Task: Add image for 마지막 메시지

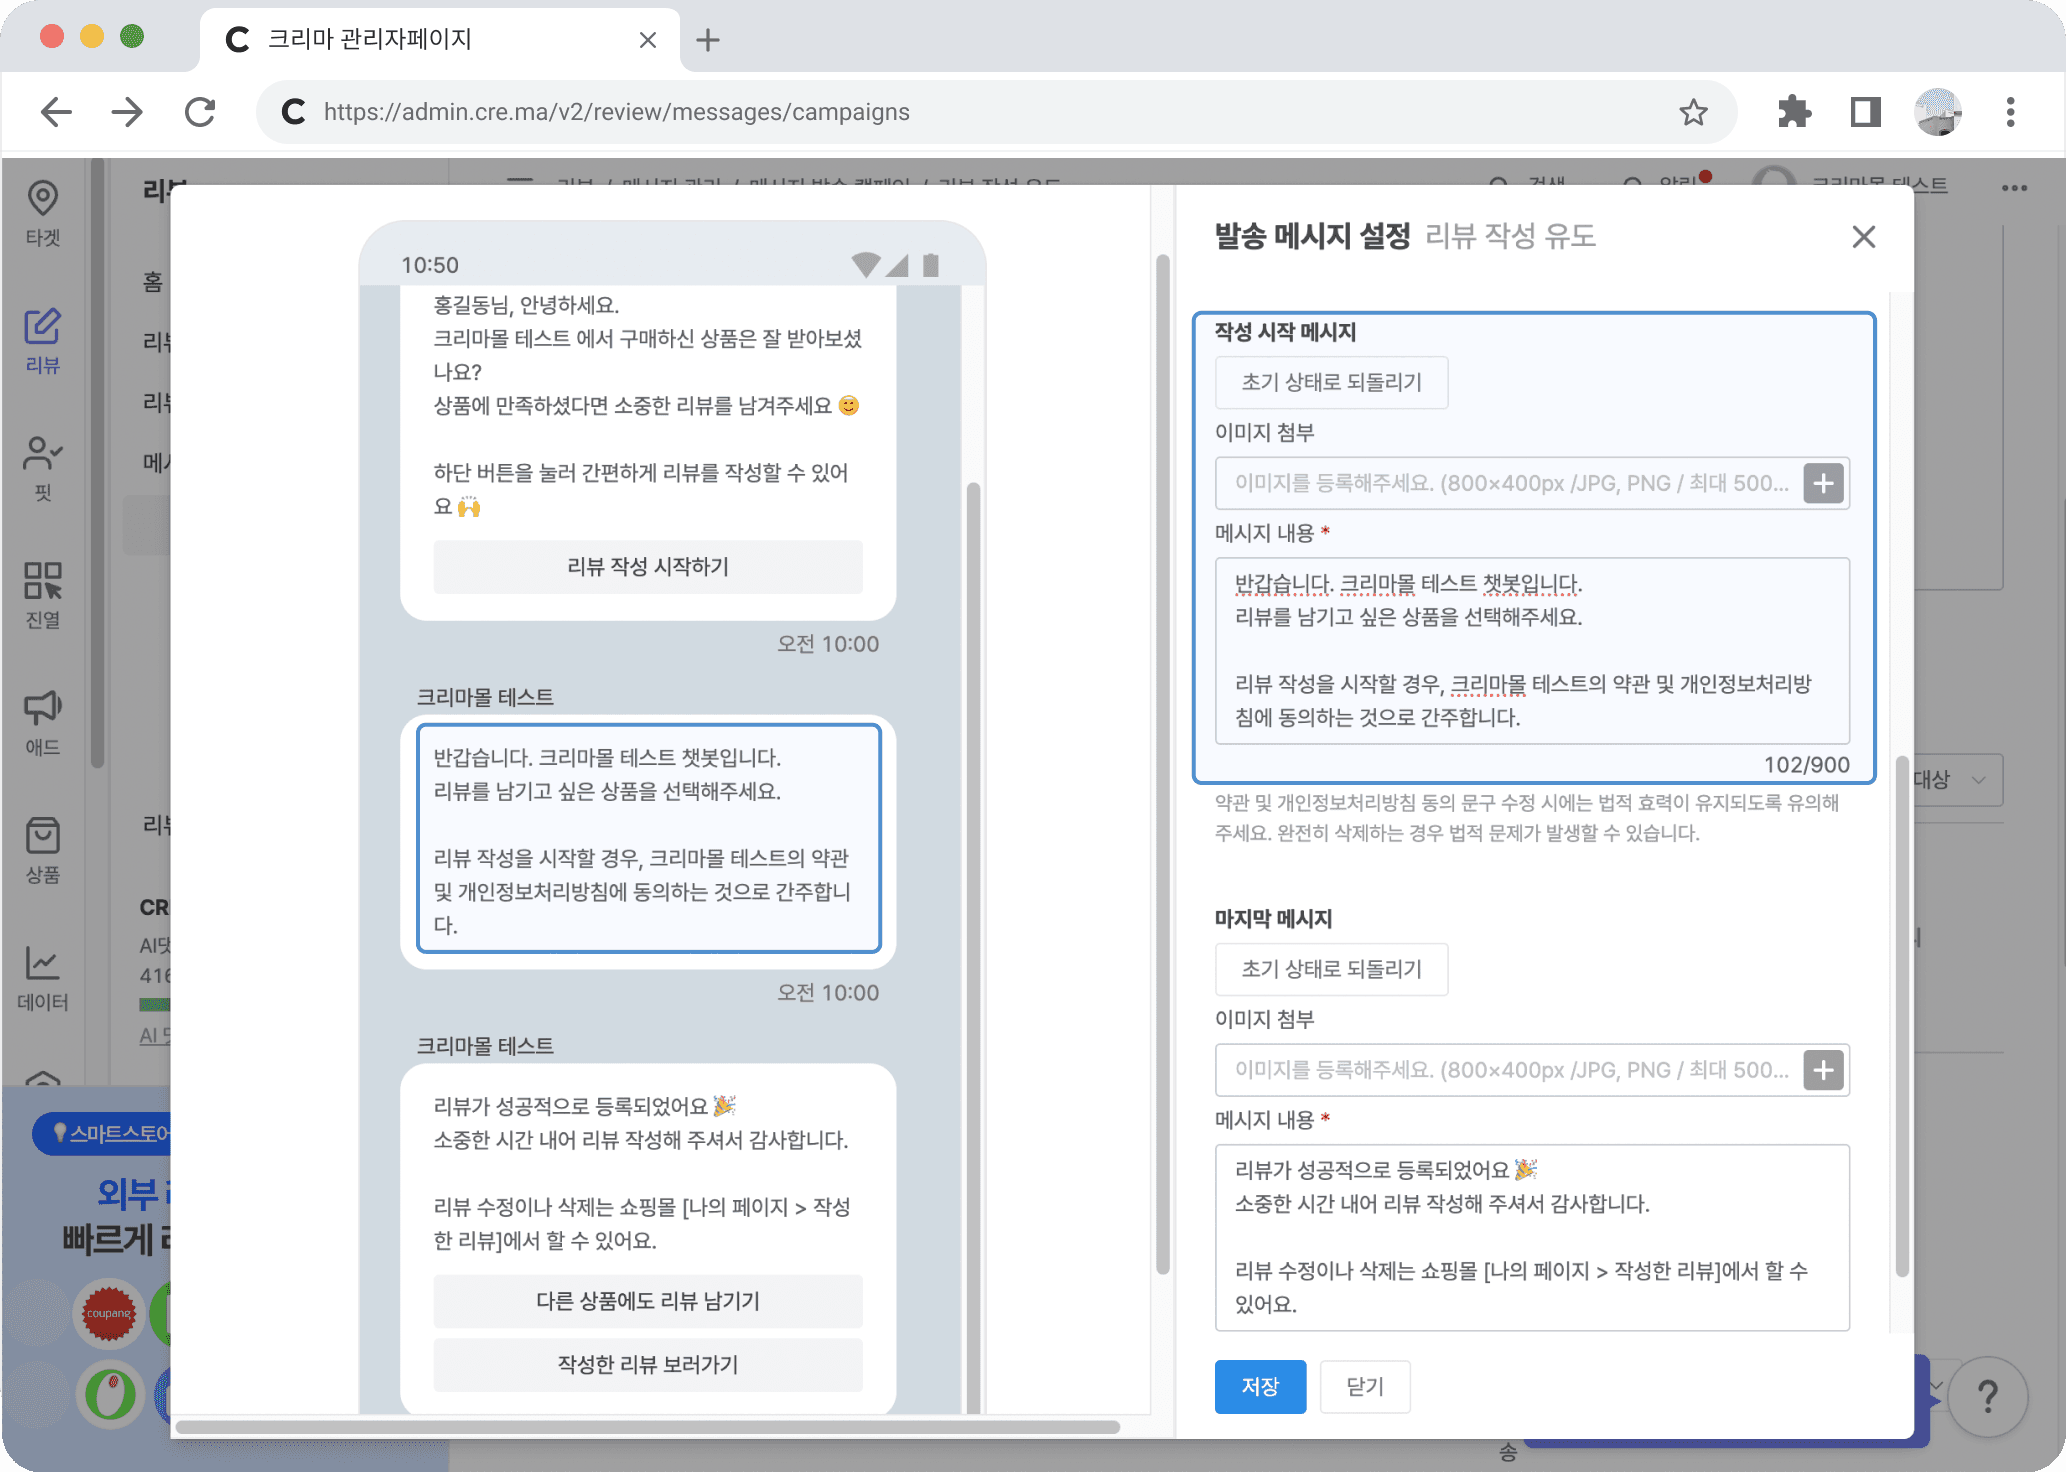Action: pos(1823,1070)
